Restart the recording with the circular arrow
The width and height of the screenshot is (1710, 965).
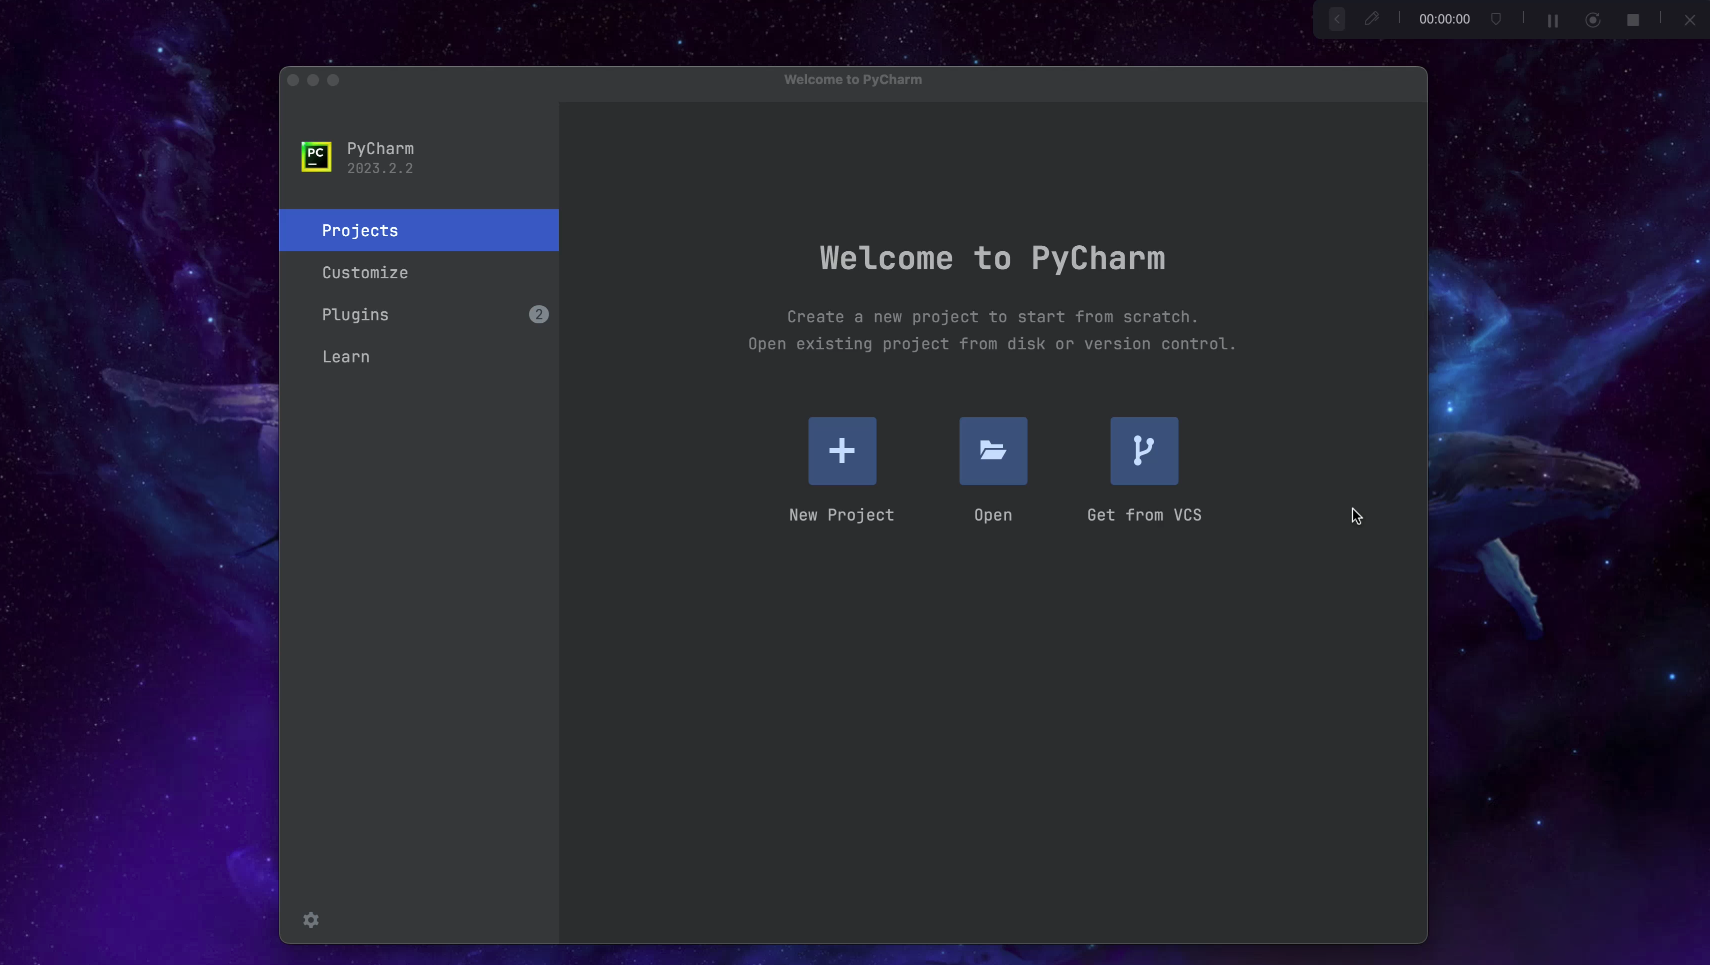[x=1593, y=20]
